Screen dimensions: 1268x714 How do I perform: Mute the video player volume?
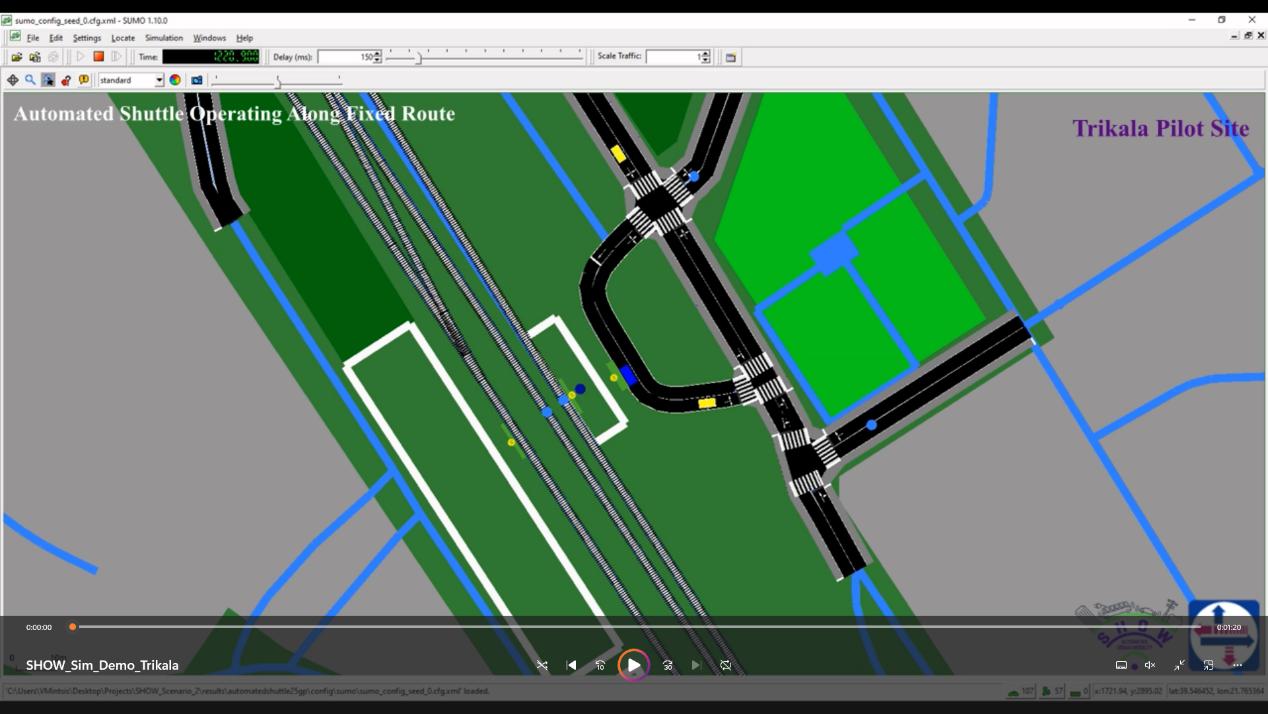click(x=1150, y=665)
